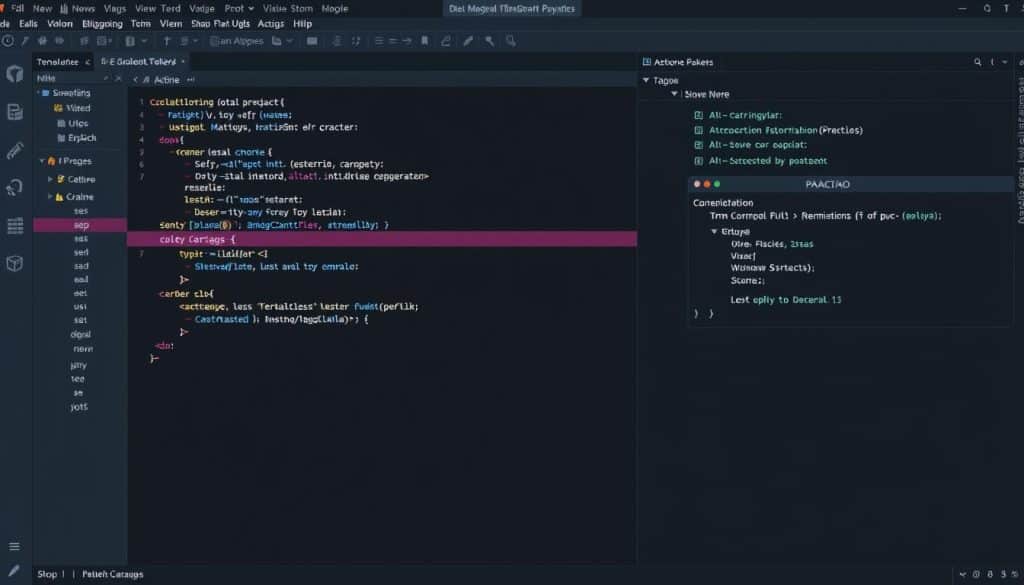Viewport: 1024px width, 585px height.
Task: Expand the Catbre folder
Action: pos(50,179)
